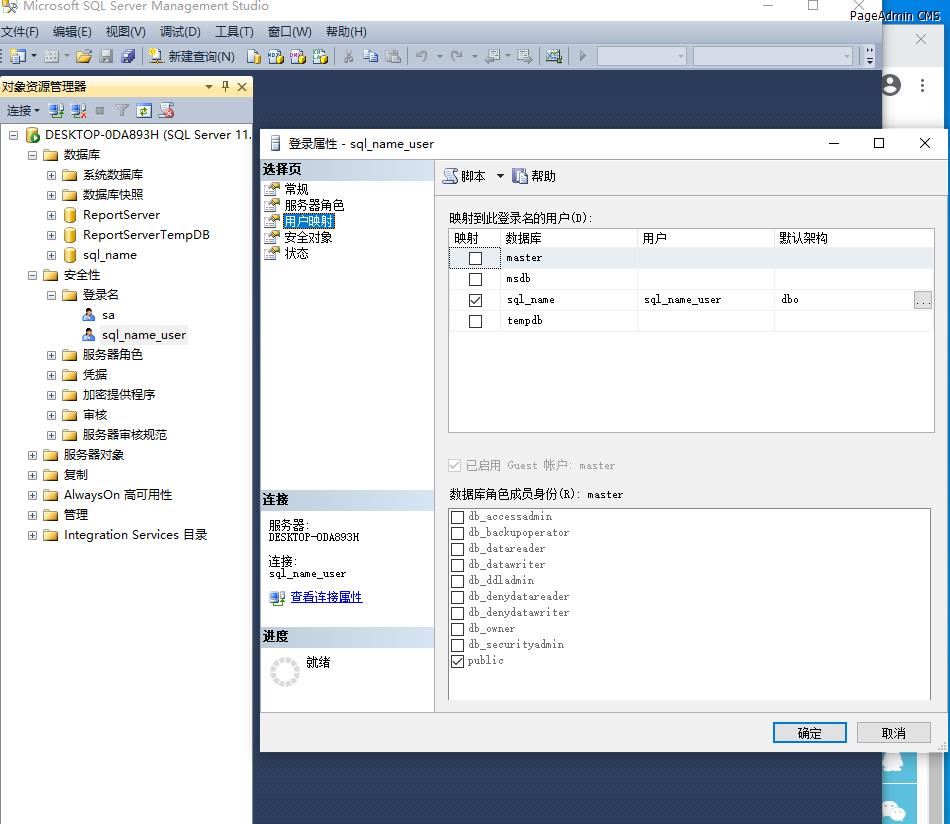The height and width of the screenshot is (824, 950).
Task: Check the tempdb database mapping checkbox
Action: click(476, 321)
